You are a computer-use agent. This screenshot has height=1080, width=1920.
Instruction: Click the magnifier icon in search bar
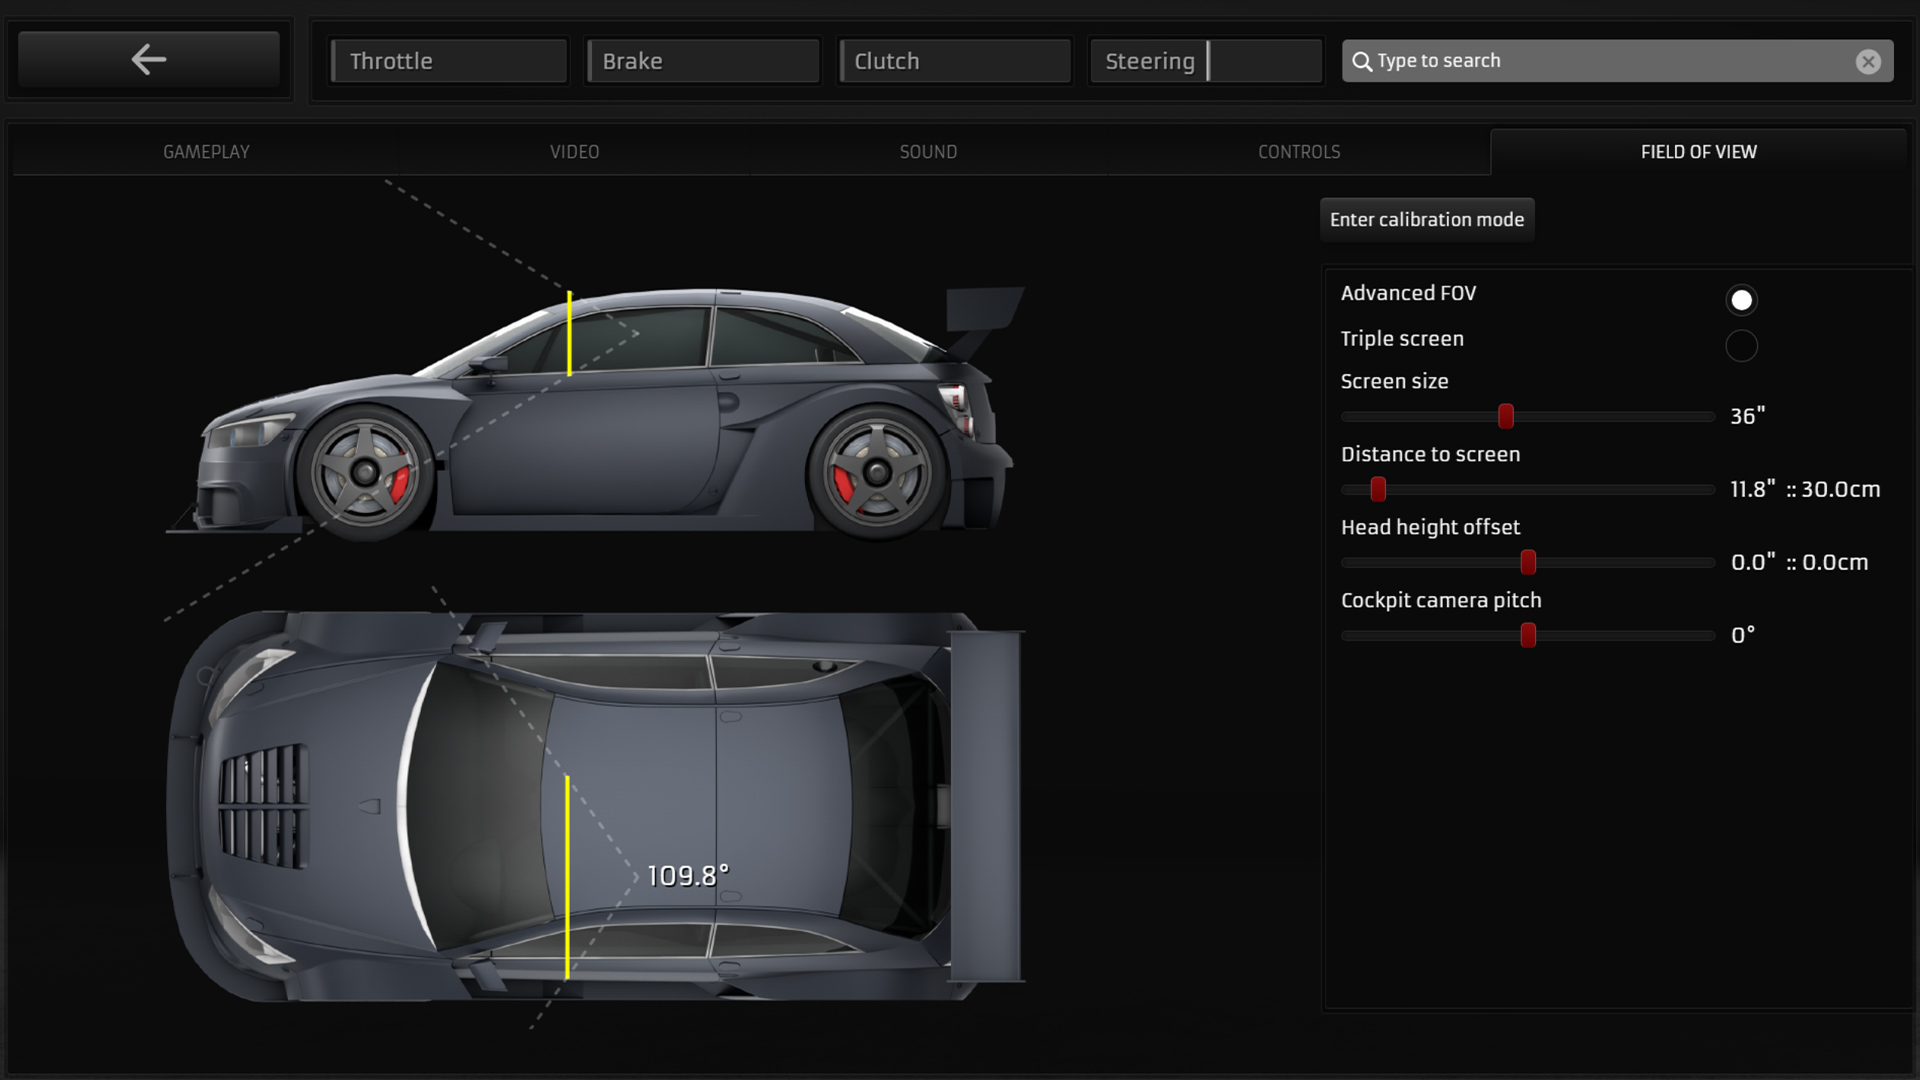1362,61
